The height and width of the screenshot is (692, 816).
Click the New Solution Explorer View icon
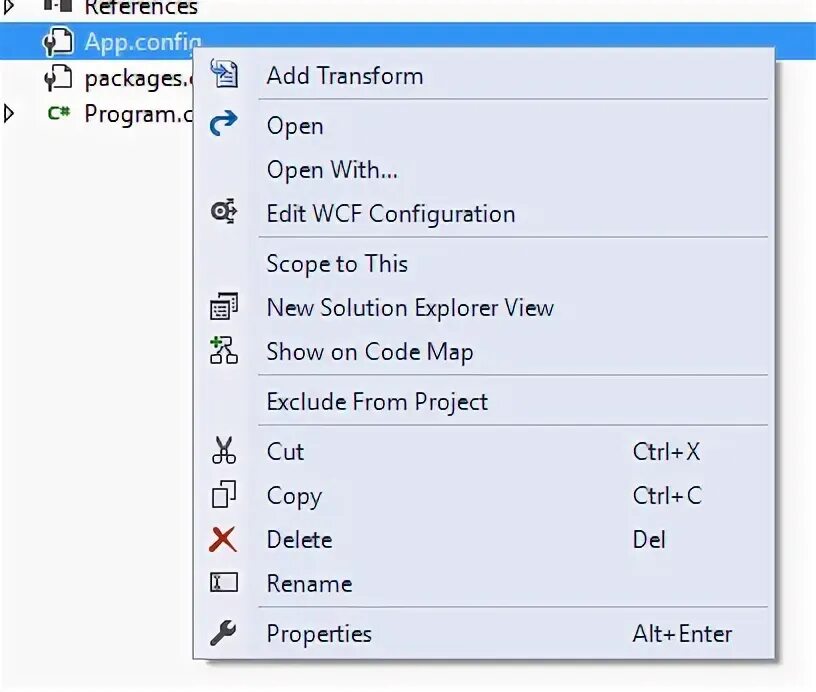click(224, 306)
